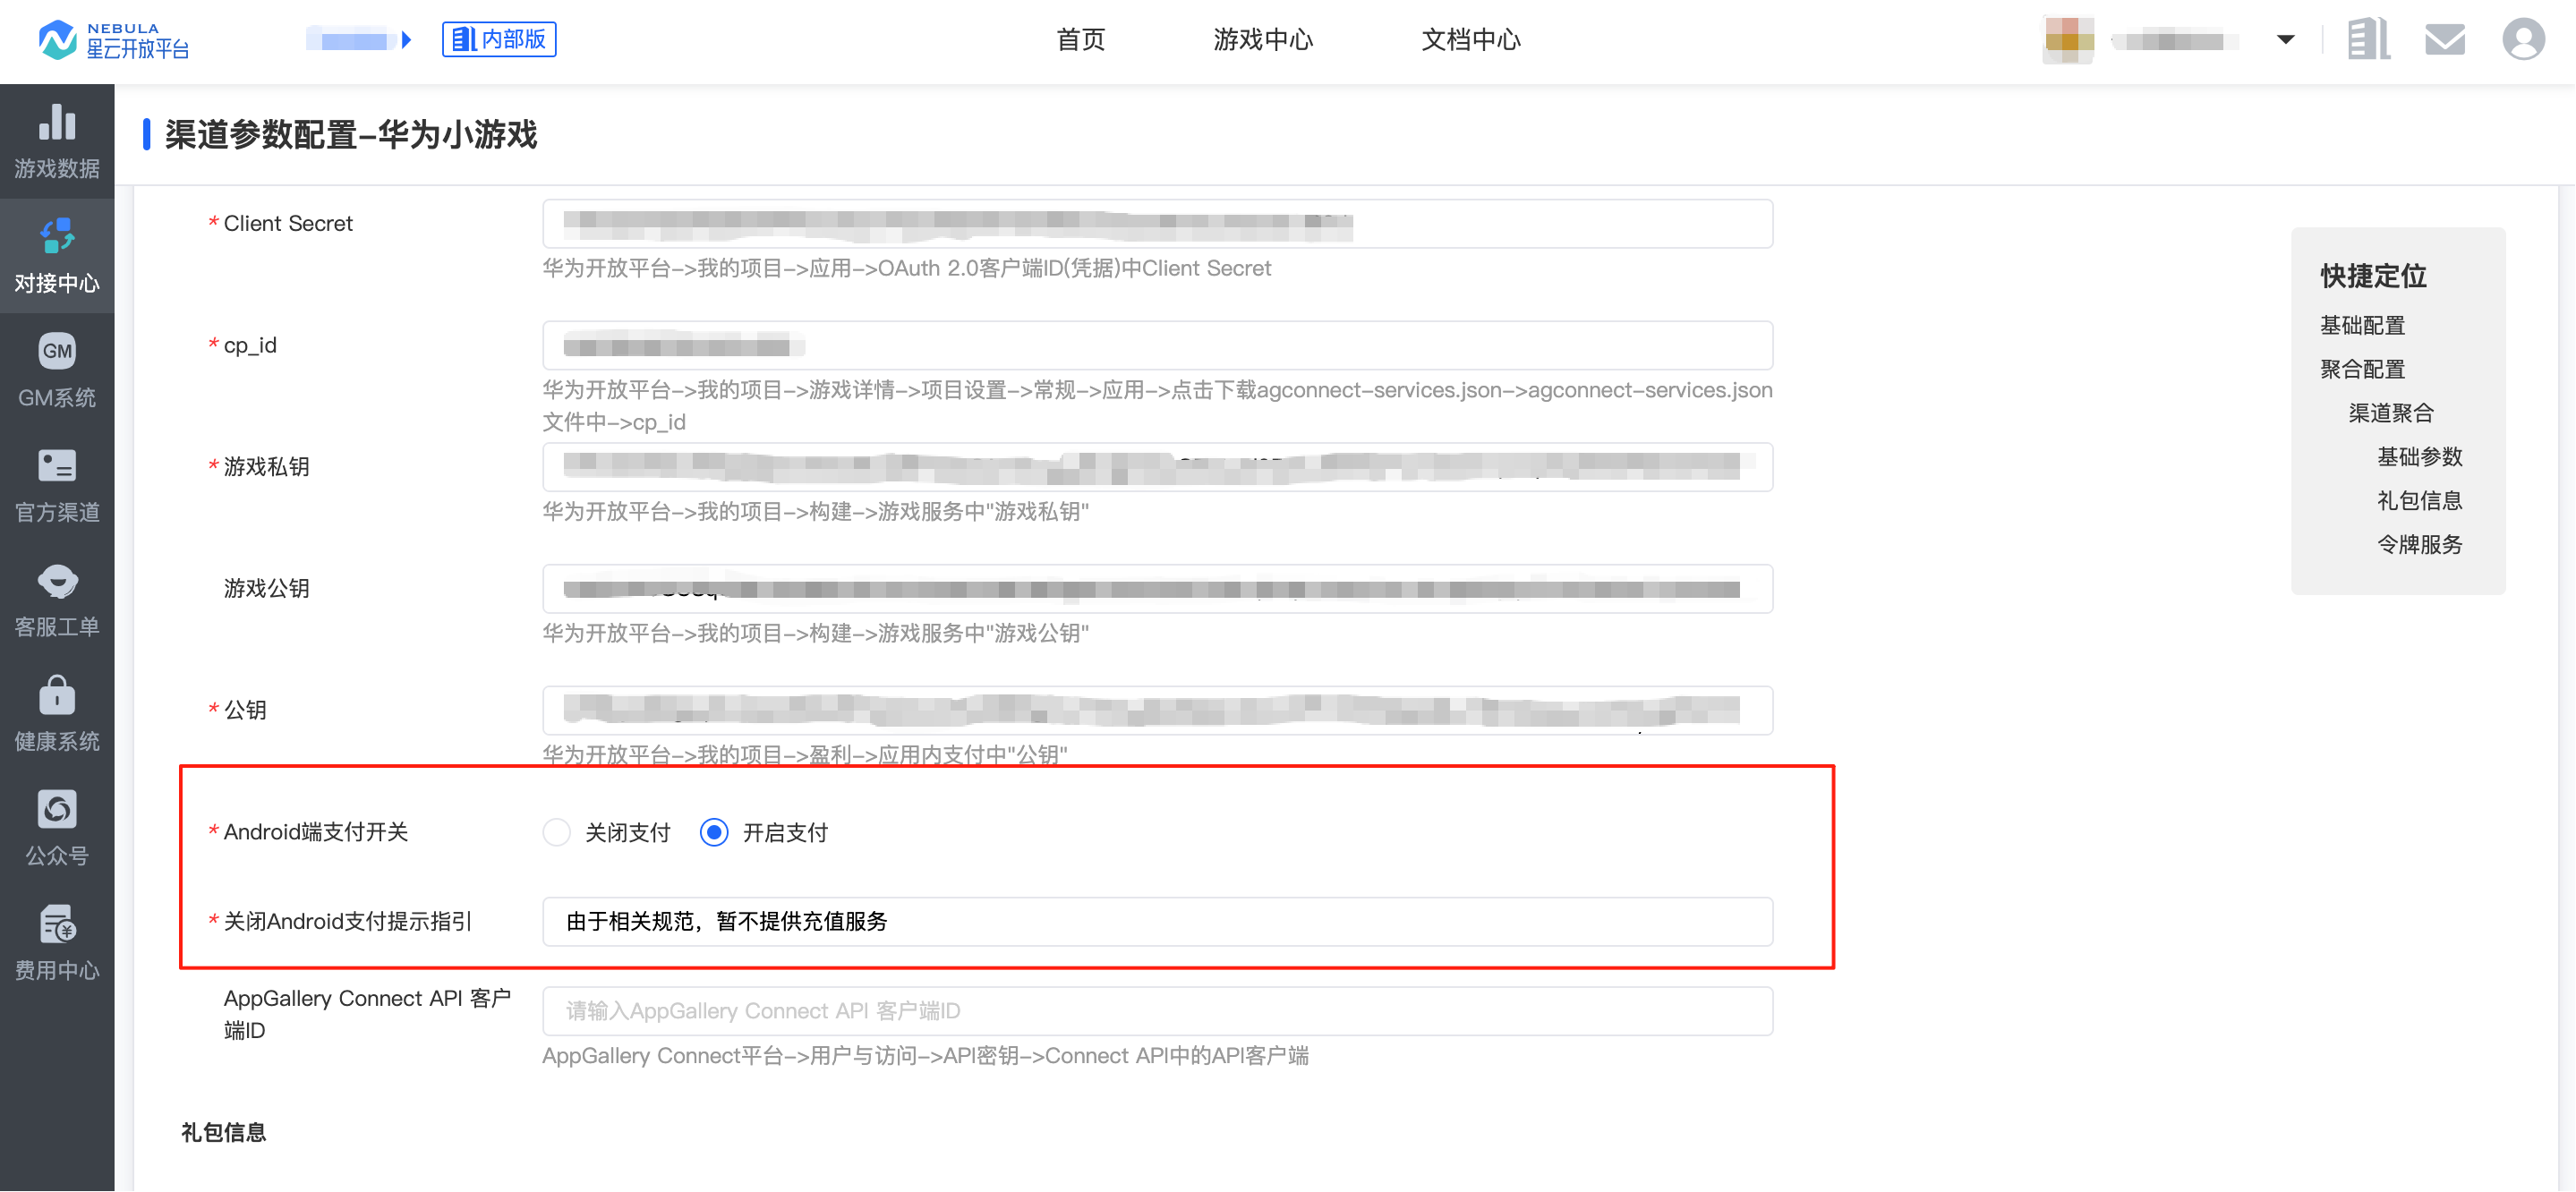This screenshot has width=2576, height=1192.
Task: Open the mail messages icon
Action: pos(2445,40)
